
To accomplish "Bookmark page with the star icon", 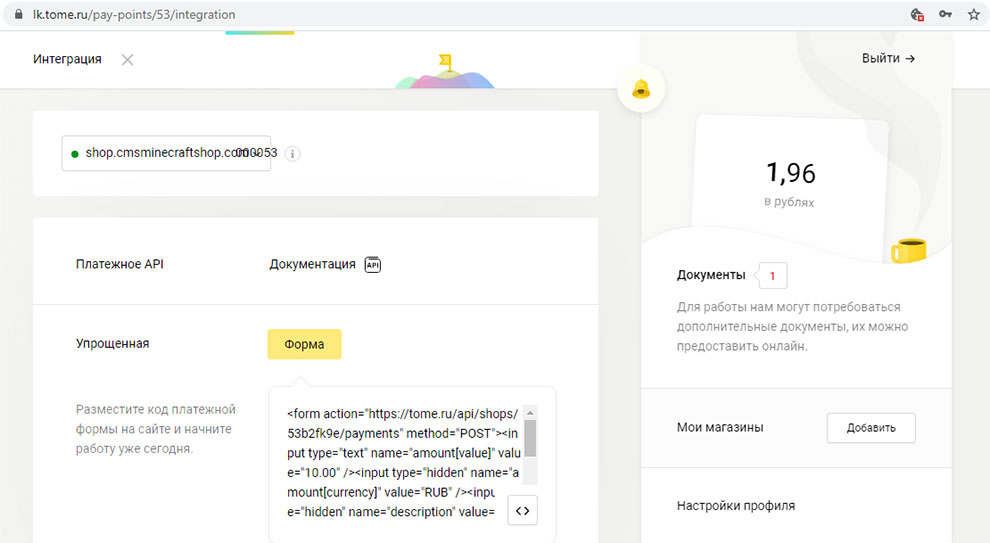I will coord(973,15).
